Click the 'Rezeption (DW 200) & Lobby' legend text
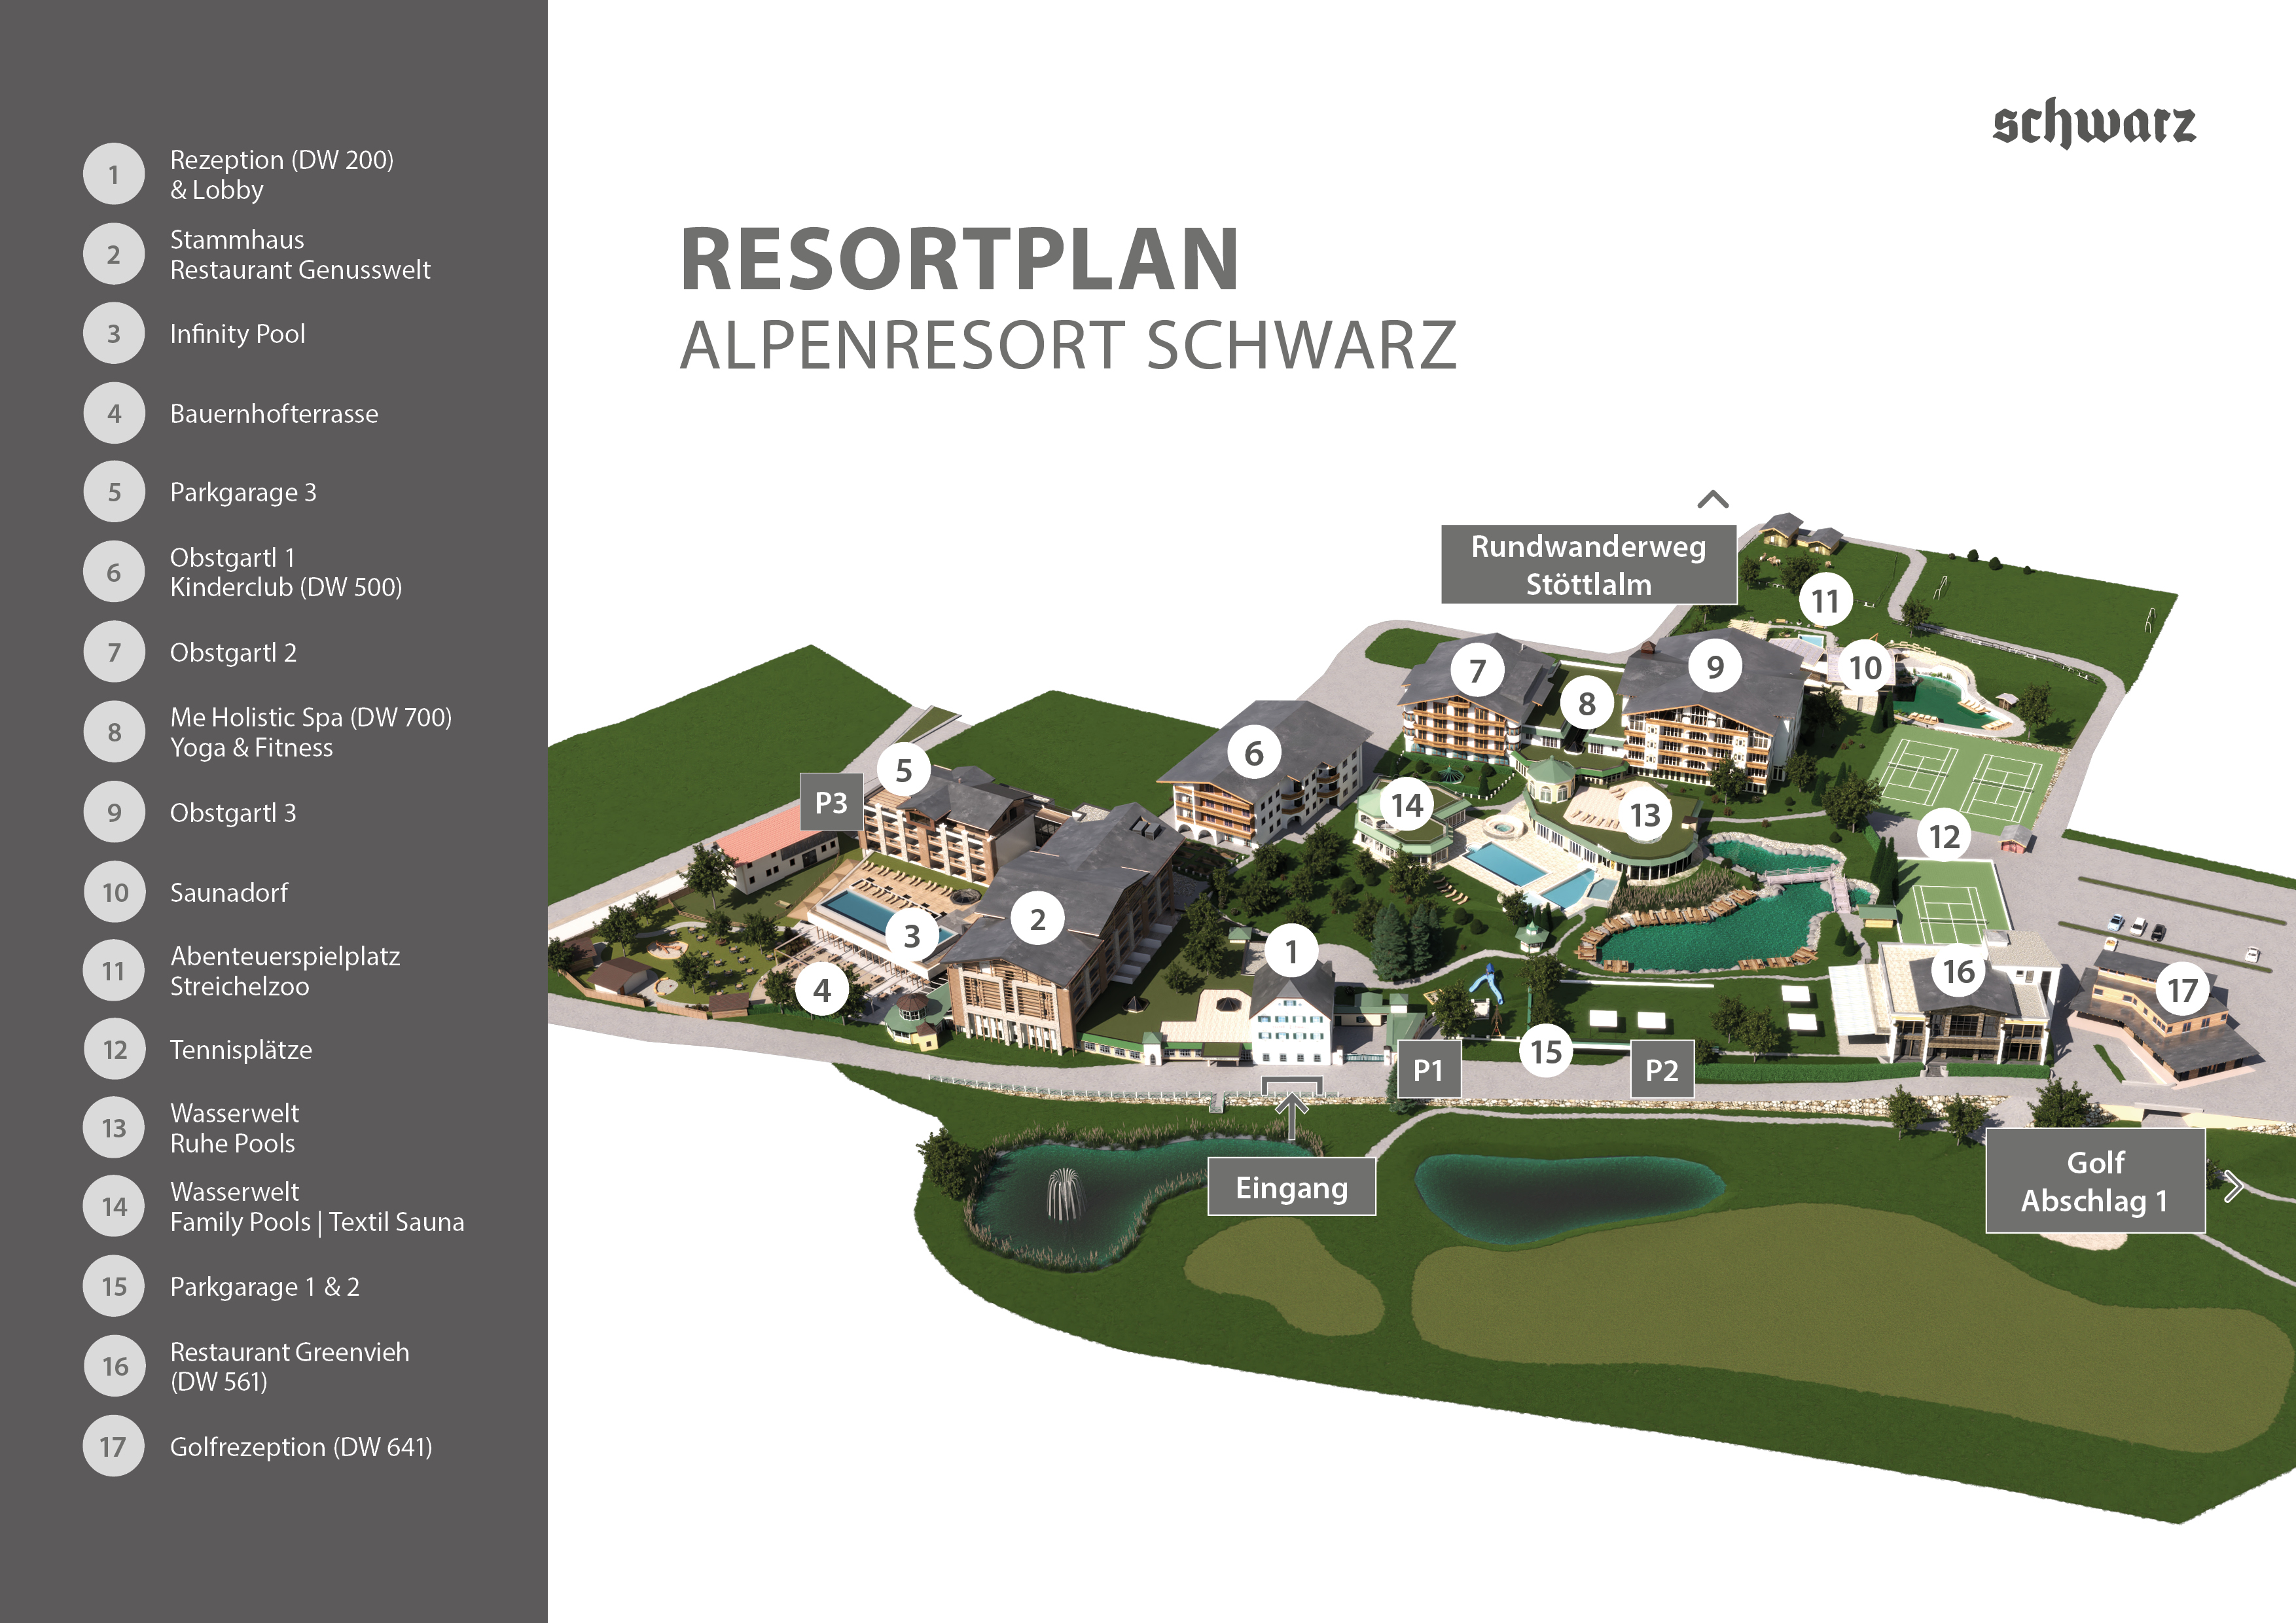Screen dimensions: 2296x1623 coord(282,174)
